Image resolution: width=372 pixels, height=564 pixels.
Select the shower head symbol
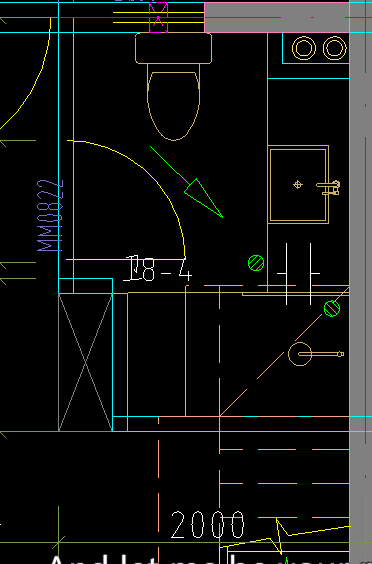point(316,354)
